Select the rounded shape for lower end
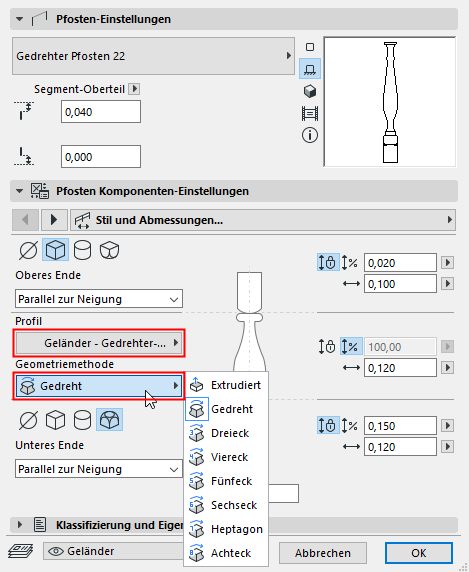The width and height of the screenshot is (469, 572). 109,420
